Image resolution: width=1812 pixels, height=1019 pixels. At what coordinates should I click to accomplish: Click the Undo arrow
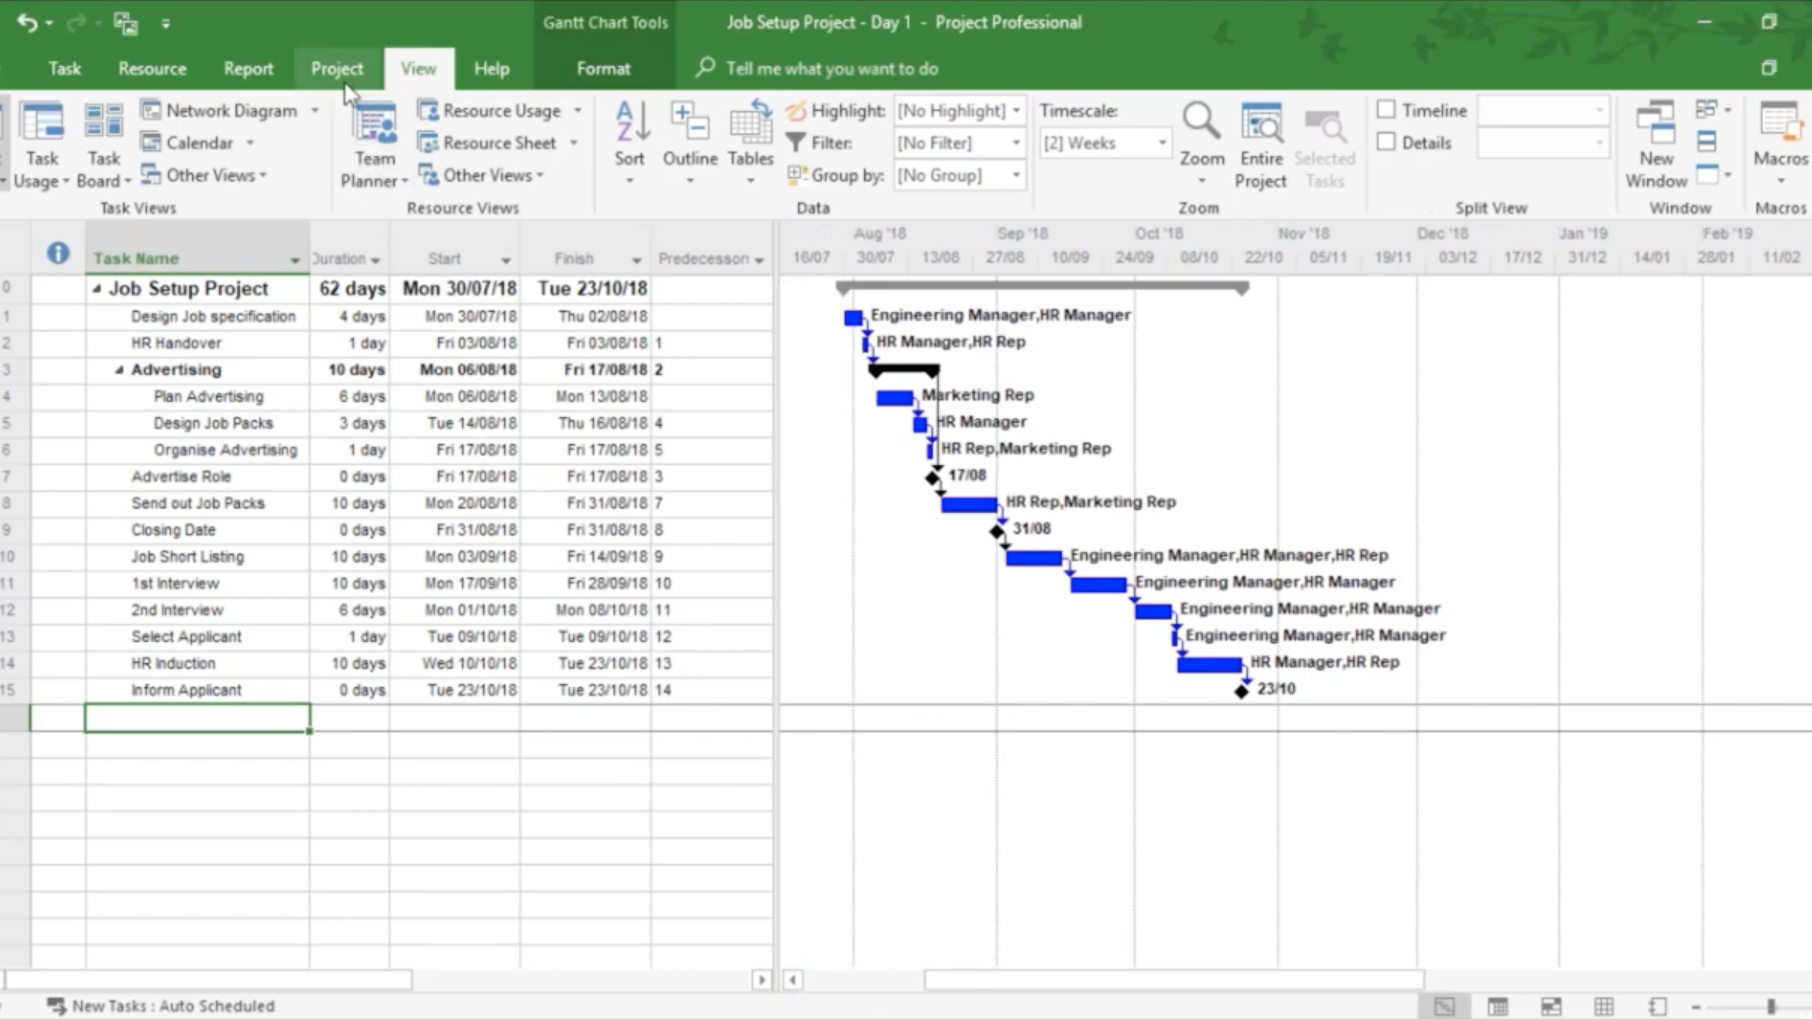pyautogui.click(x=27, y=22)
